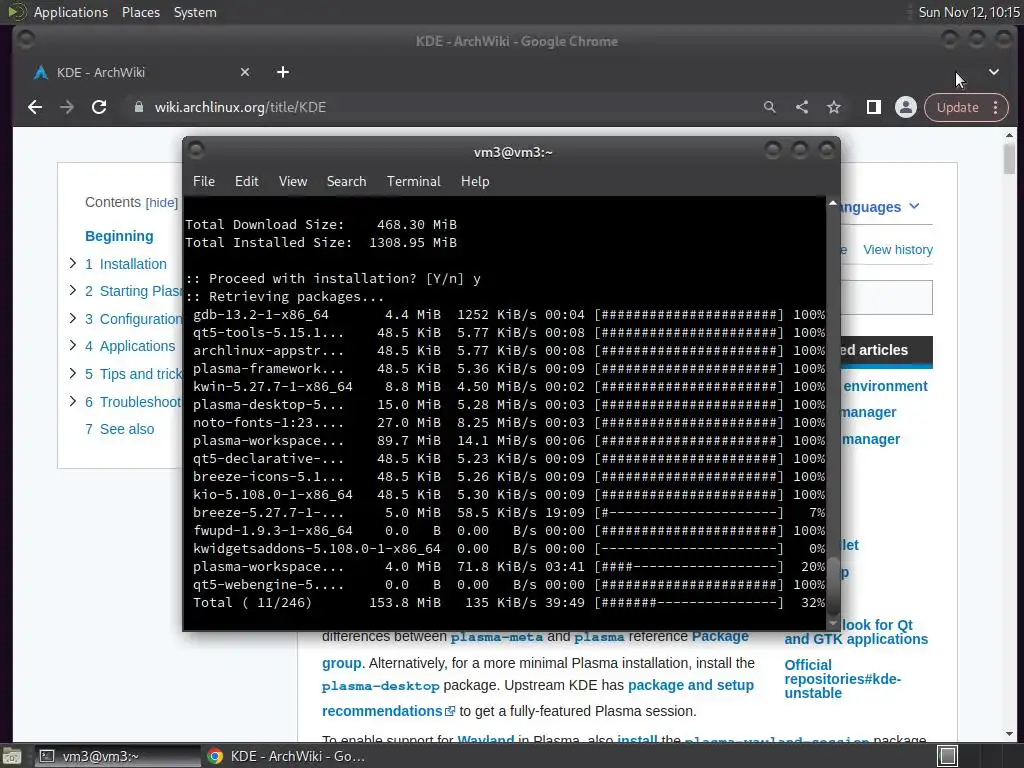Expand the Starting Plasma contents section
Image resolution: width=1024 pixels, height=768 pixels.
(x=72, y=291)
